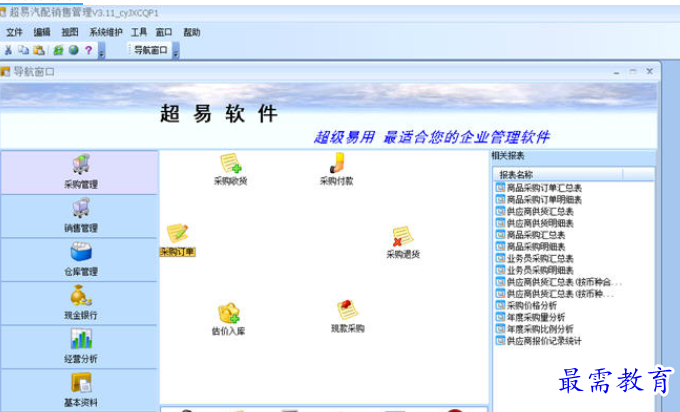Open the 采购收货 function
The height and width of the screenshot is (412, 680).
[x=230, y=170]
